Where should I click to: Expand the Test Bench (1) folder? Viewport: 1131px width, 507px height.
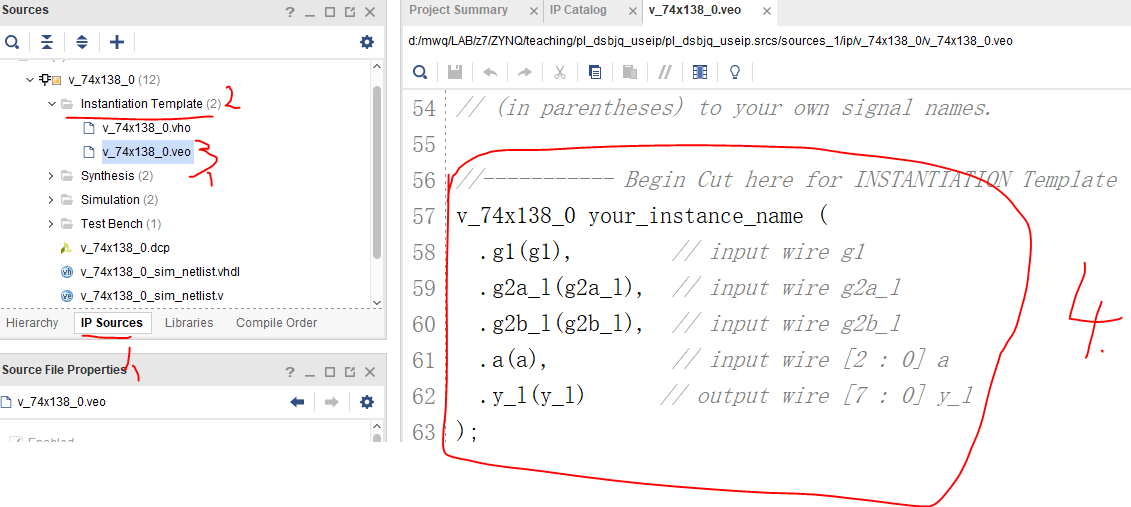click(51, 224)
